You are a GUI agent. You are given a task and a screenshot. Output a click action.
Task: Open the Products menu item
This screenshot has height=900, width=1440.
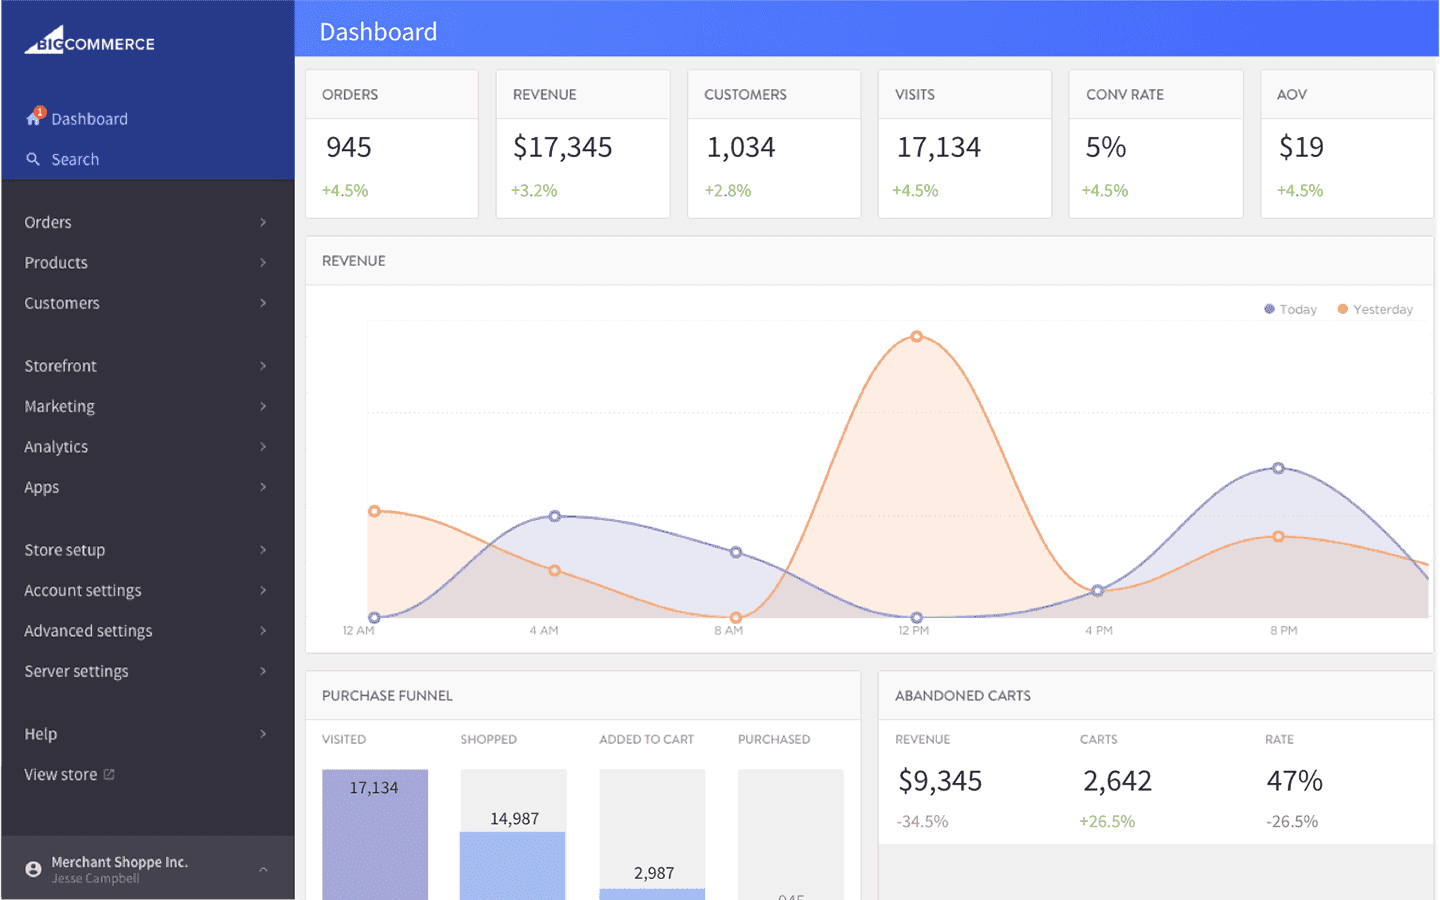(x=56, y=263)
